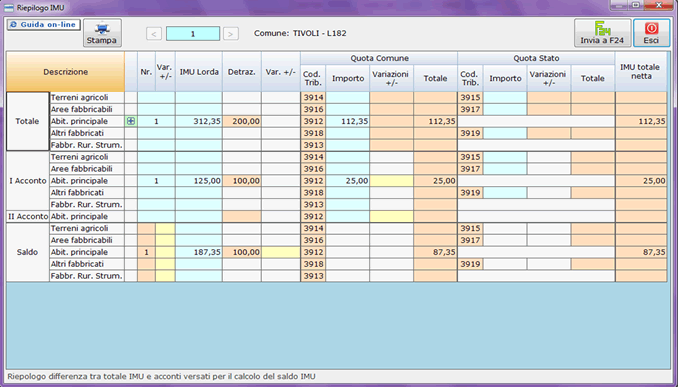Click yellow Var. +/- field in Saldo Abit. principale
This screenshot has height=387, width=678.
pyautogui.click(x=281, y=252)
